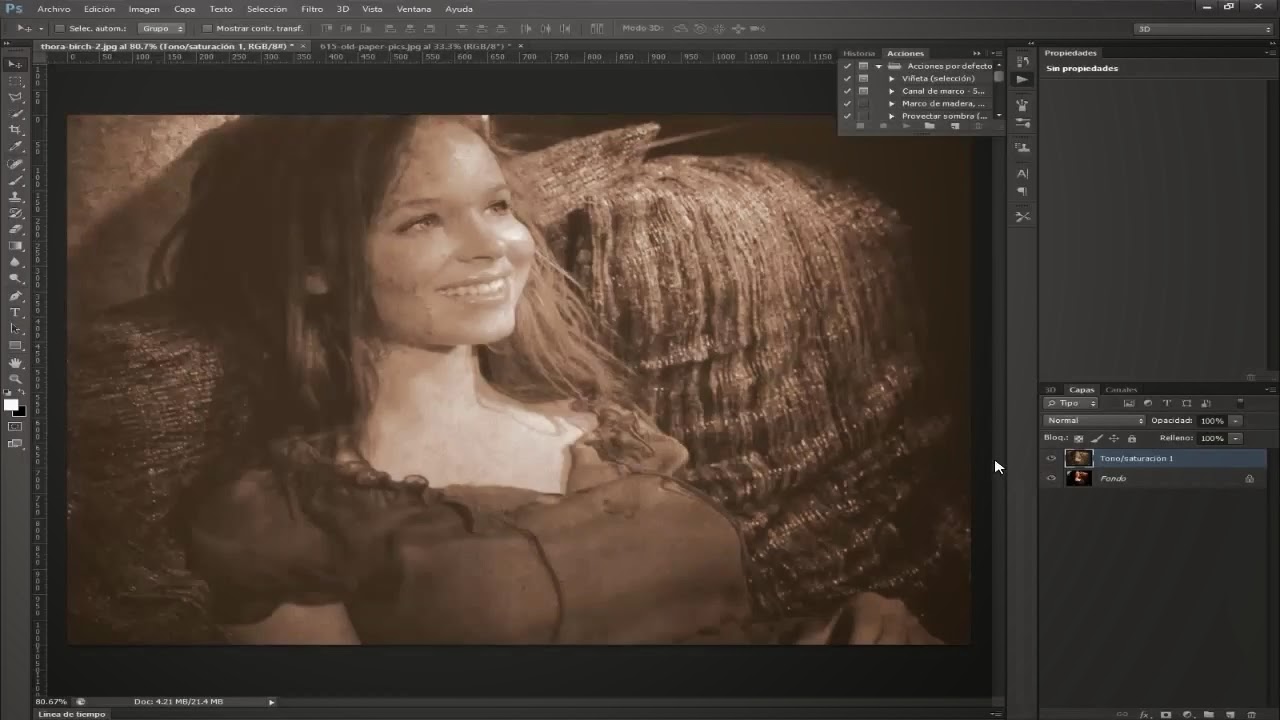Viewport: 1280px width, 720px height.
Task: Toggle Mostrar contr. transf. checkbox
Action: (207, 29)
